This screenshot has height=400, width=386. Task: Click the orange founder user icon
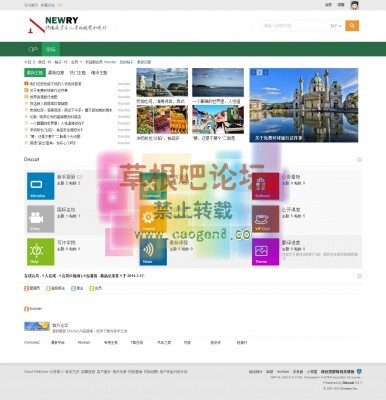tap(26, 309)
